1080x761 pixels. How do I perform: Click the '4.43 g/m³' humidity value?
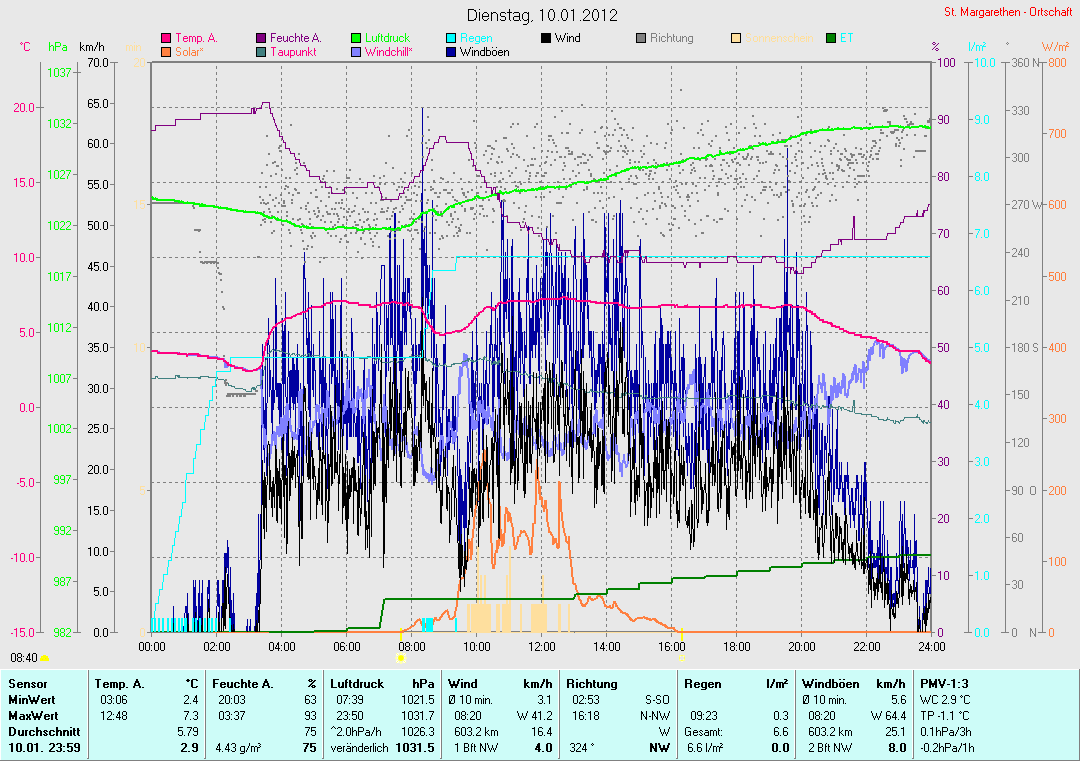click(x=238, y=748)
